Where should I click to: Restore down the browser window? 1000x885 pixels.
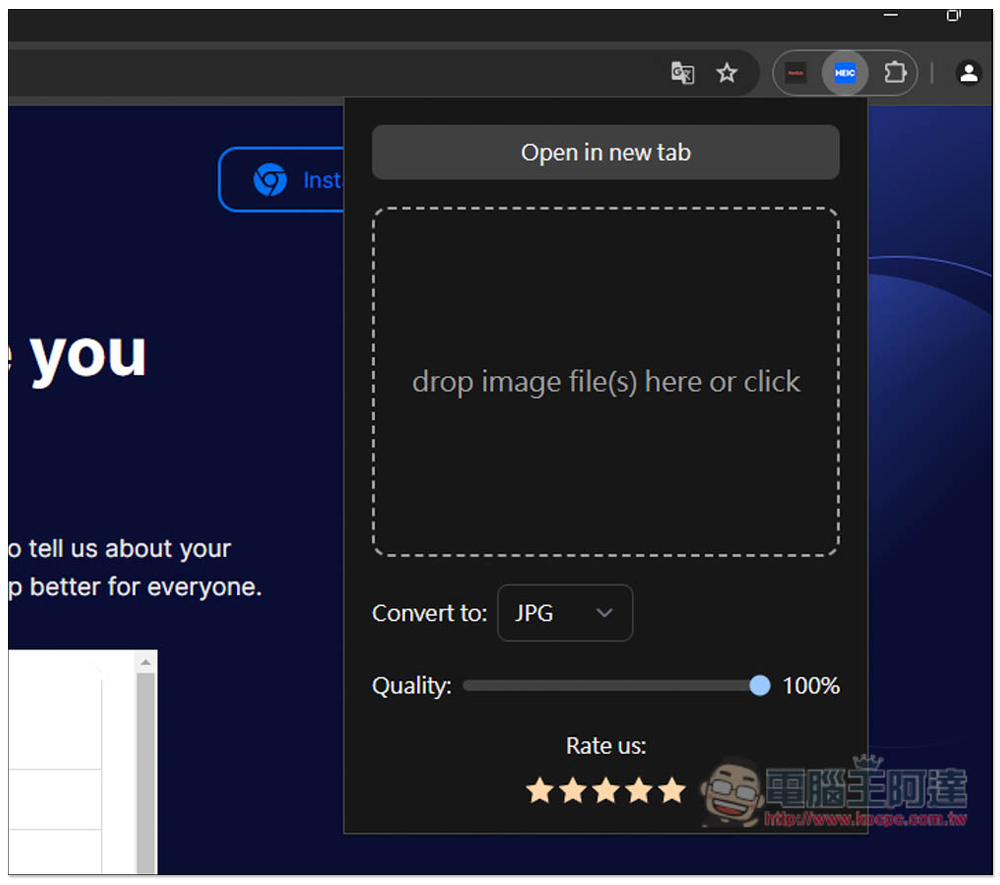pyautogui.click(x=953, y=15)
